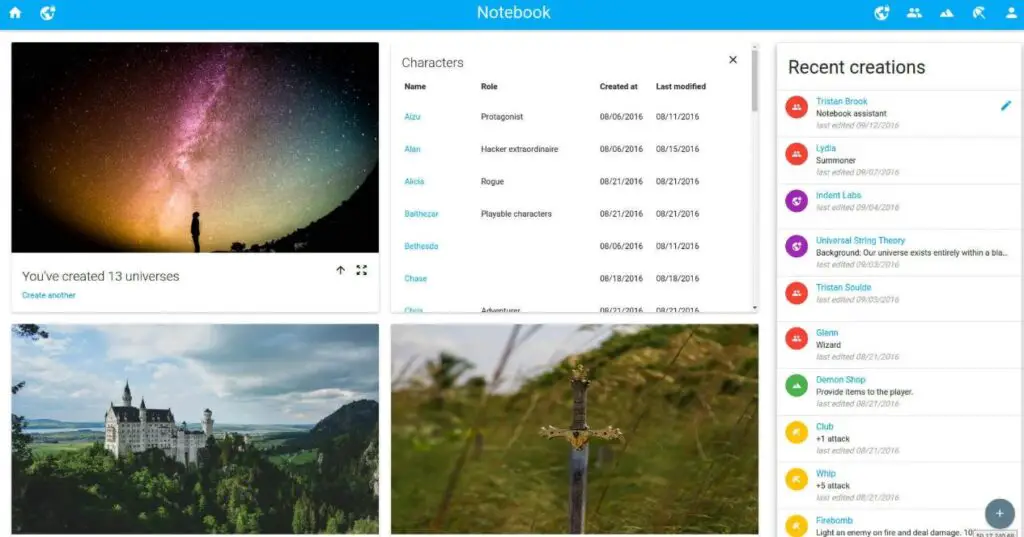Open the Characters people icon in top bar
The width and height of the screenshot is (1024, 537).
(x=914, y=13)
